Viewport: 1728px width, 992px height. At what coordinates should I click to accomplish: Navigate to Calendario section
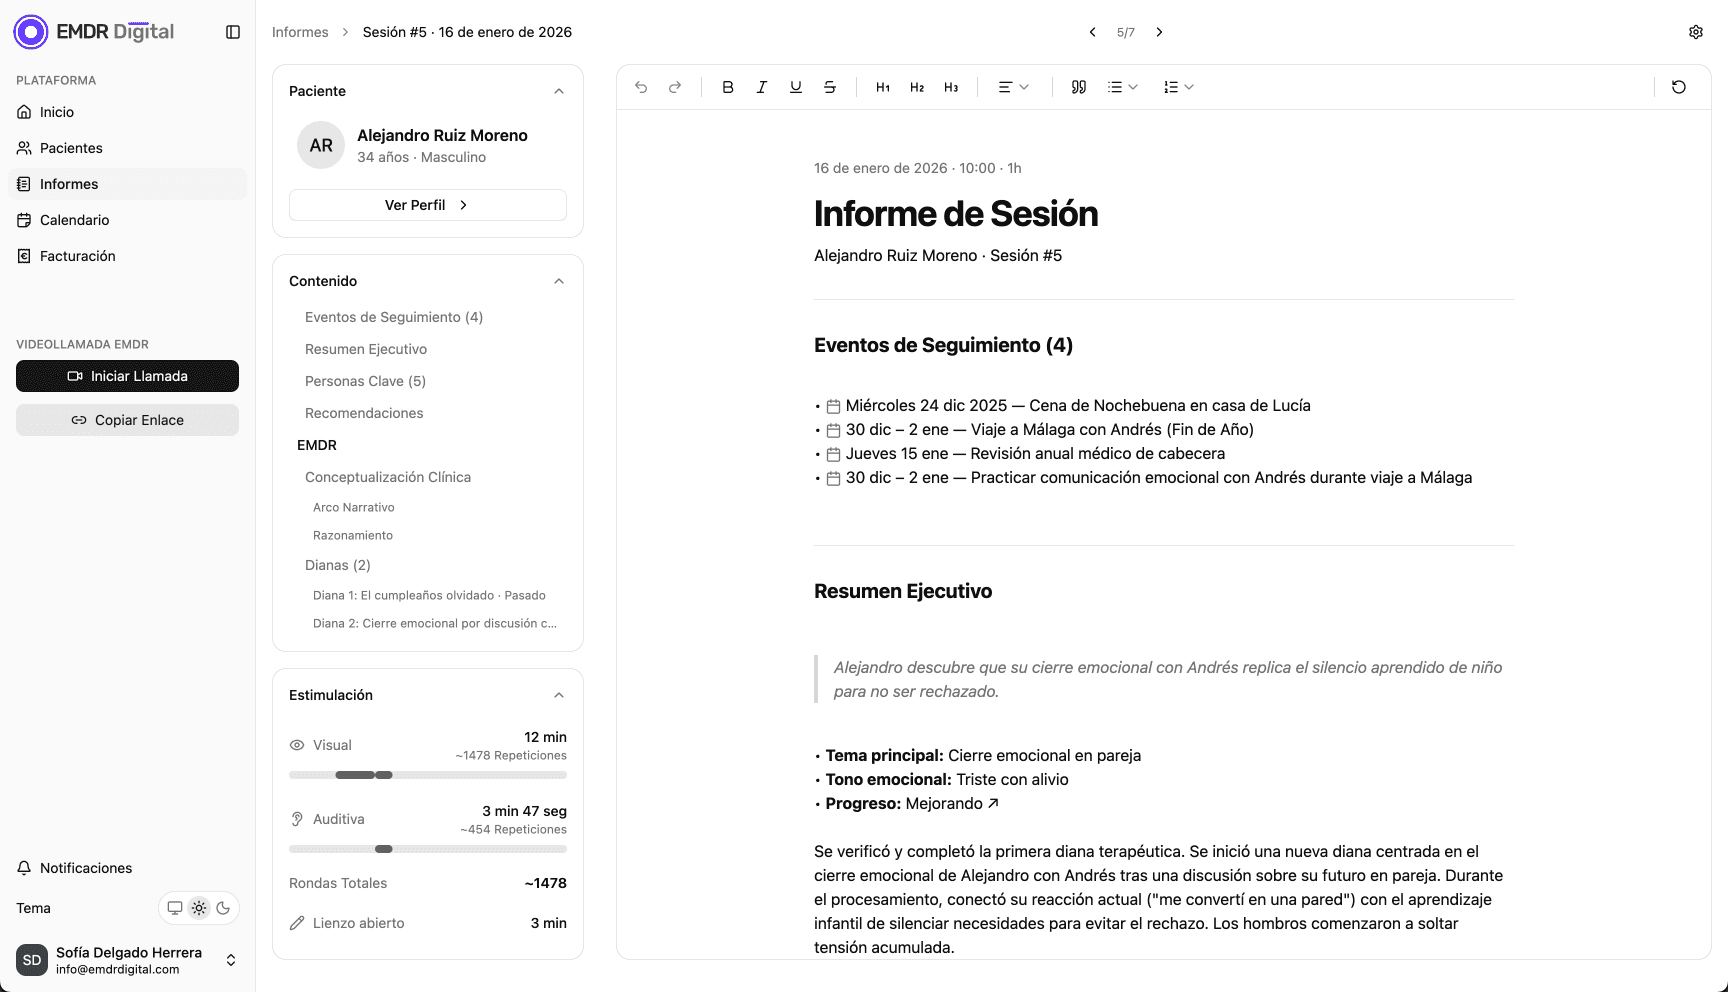coord(75,219)
